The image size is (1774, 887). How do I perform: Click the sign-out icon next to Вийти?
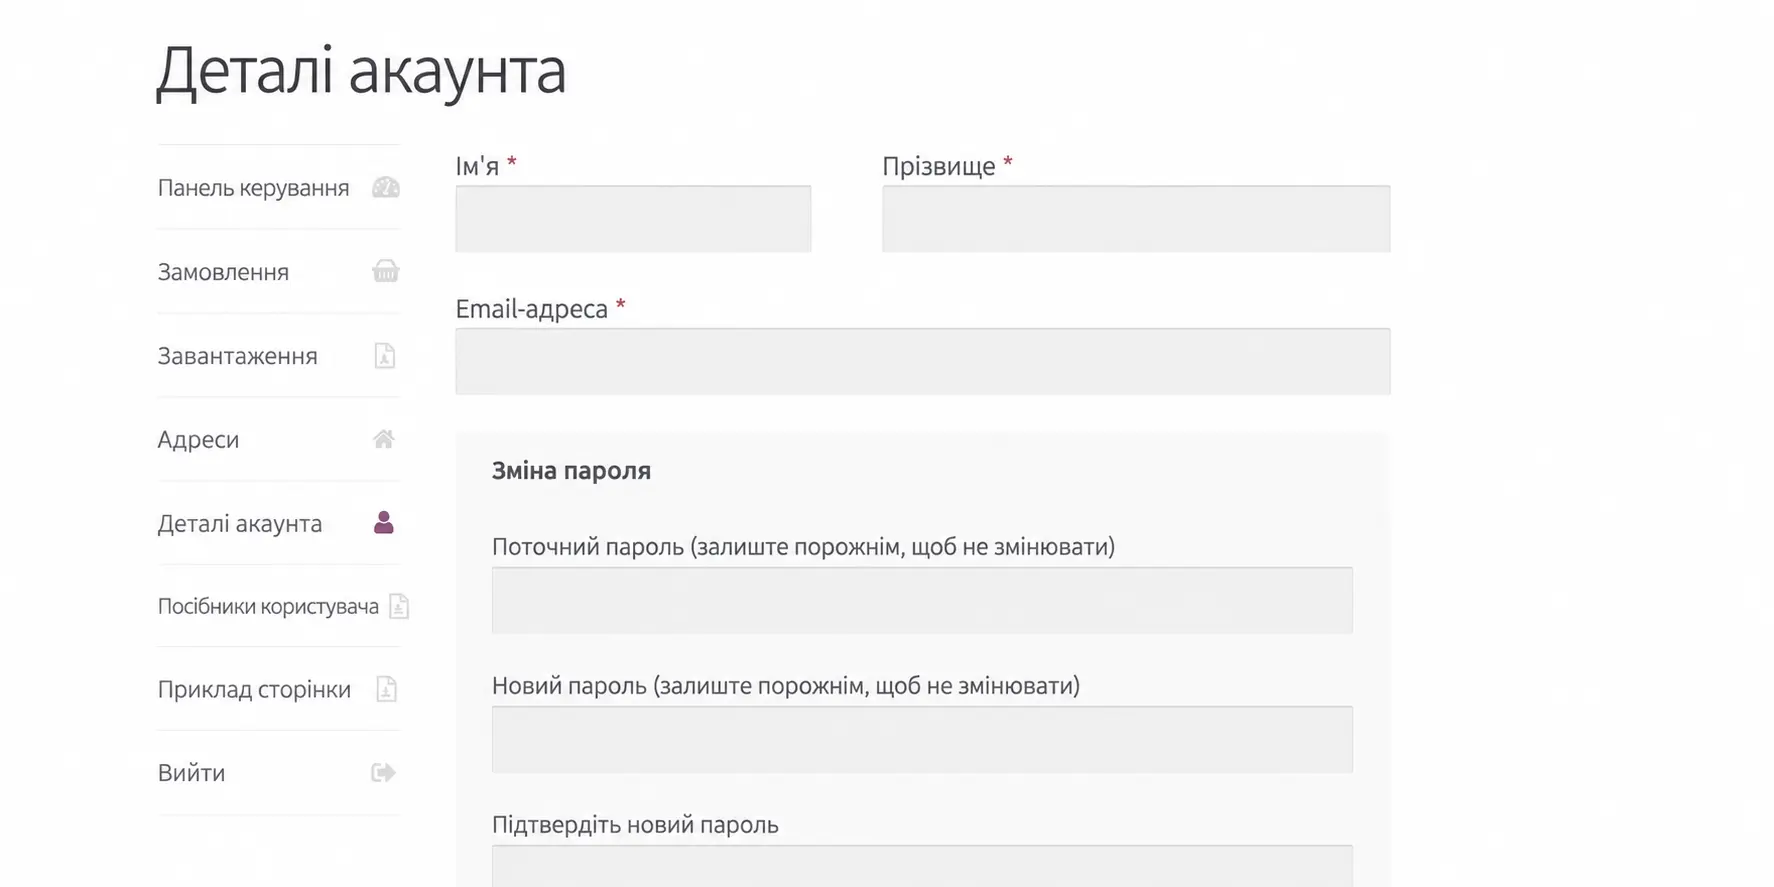point(384,772)
